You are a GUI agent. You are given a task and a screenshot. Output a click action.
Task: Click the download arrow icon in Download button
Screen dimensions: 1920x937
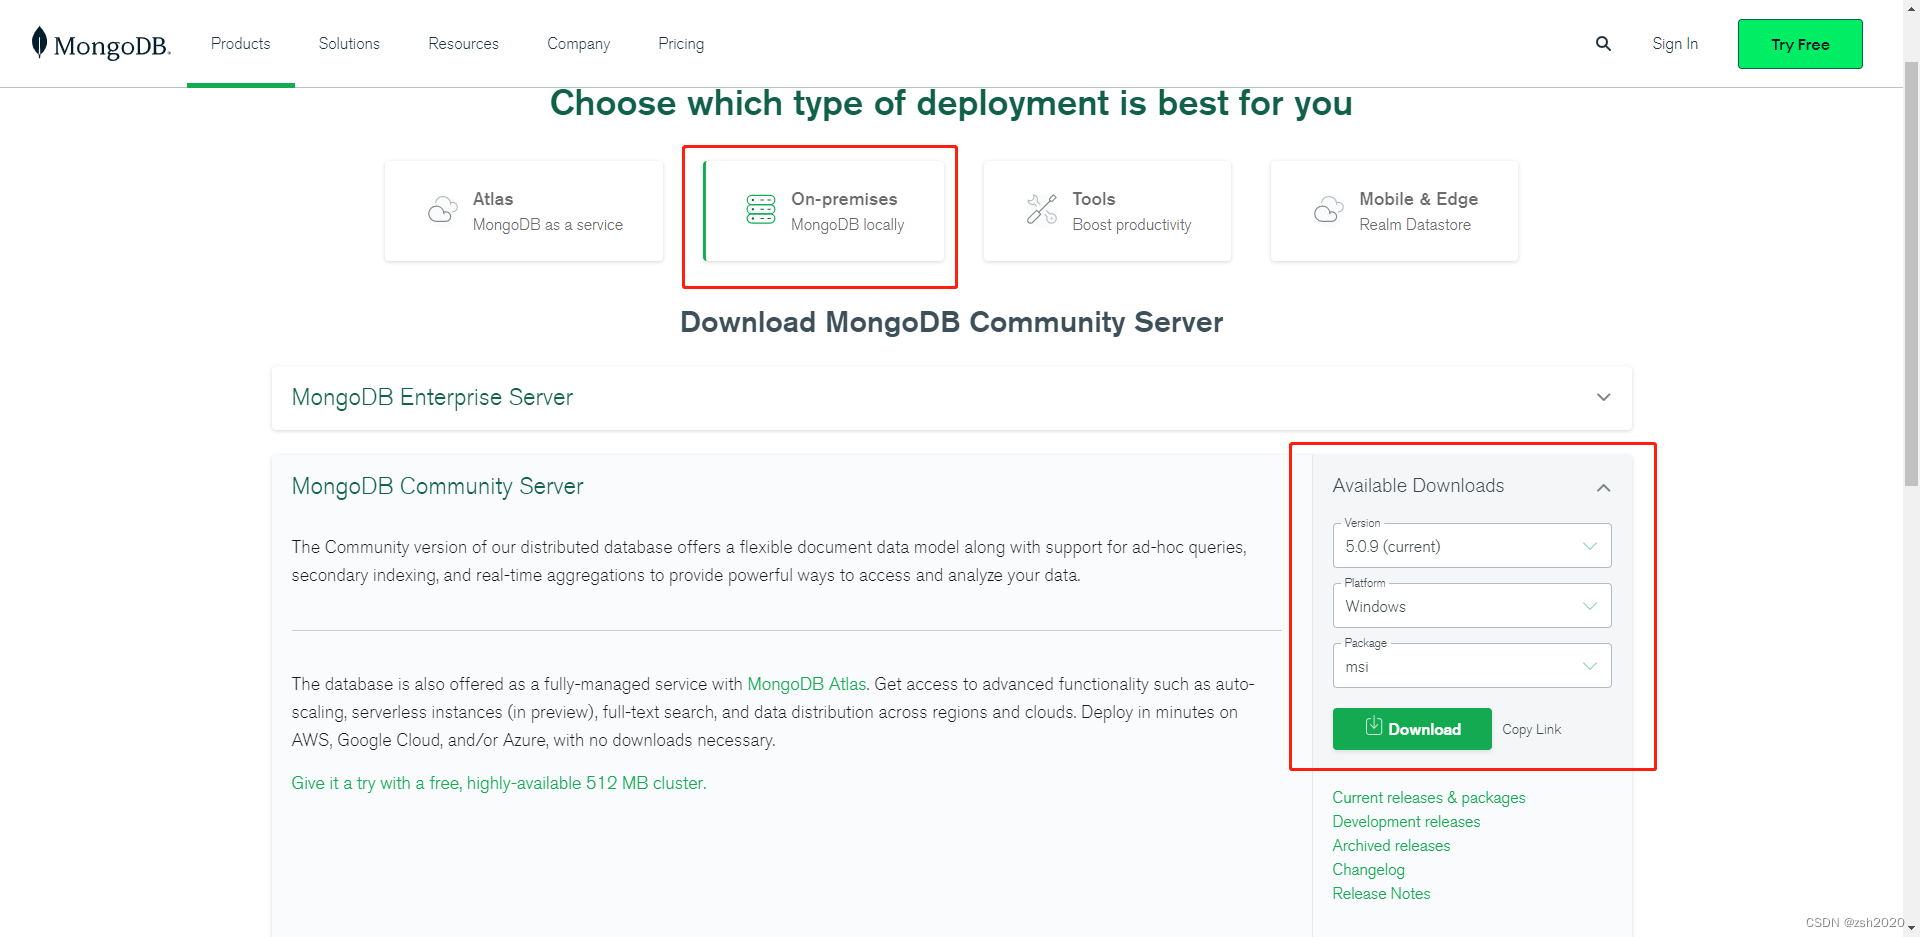(1374, 726)
